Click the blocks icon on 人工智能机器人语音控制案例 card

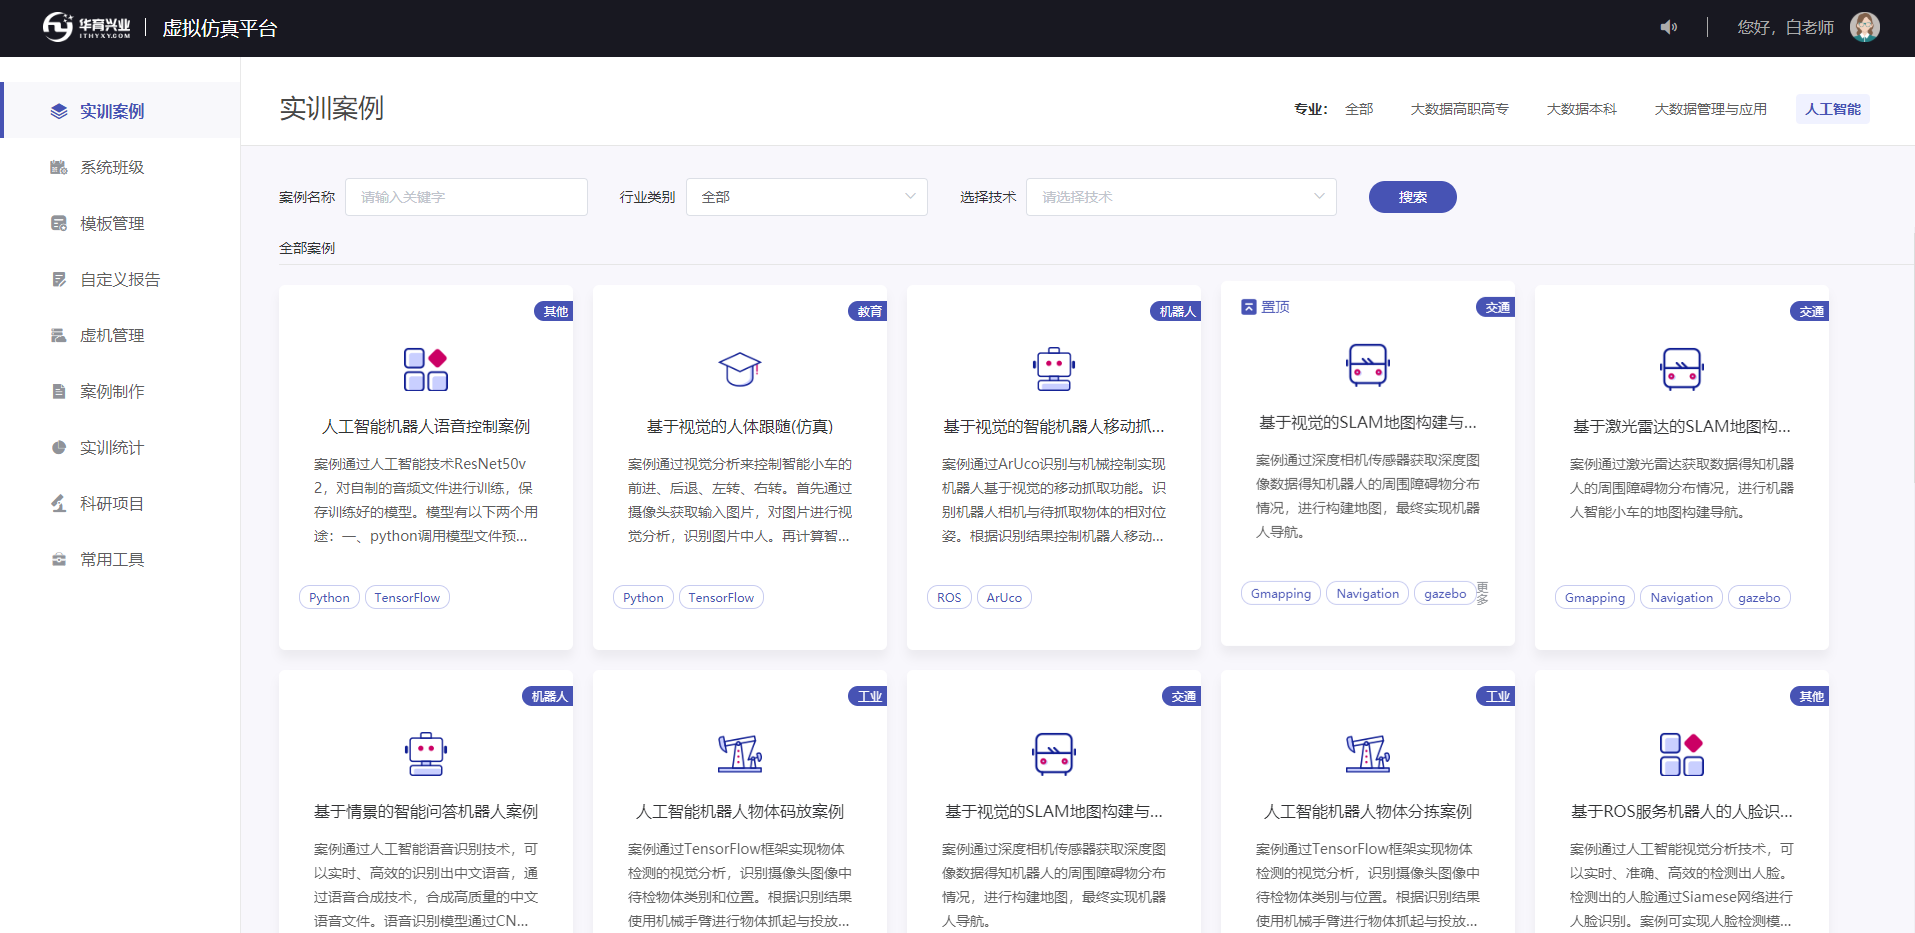[x=426, y=369]
